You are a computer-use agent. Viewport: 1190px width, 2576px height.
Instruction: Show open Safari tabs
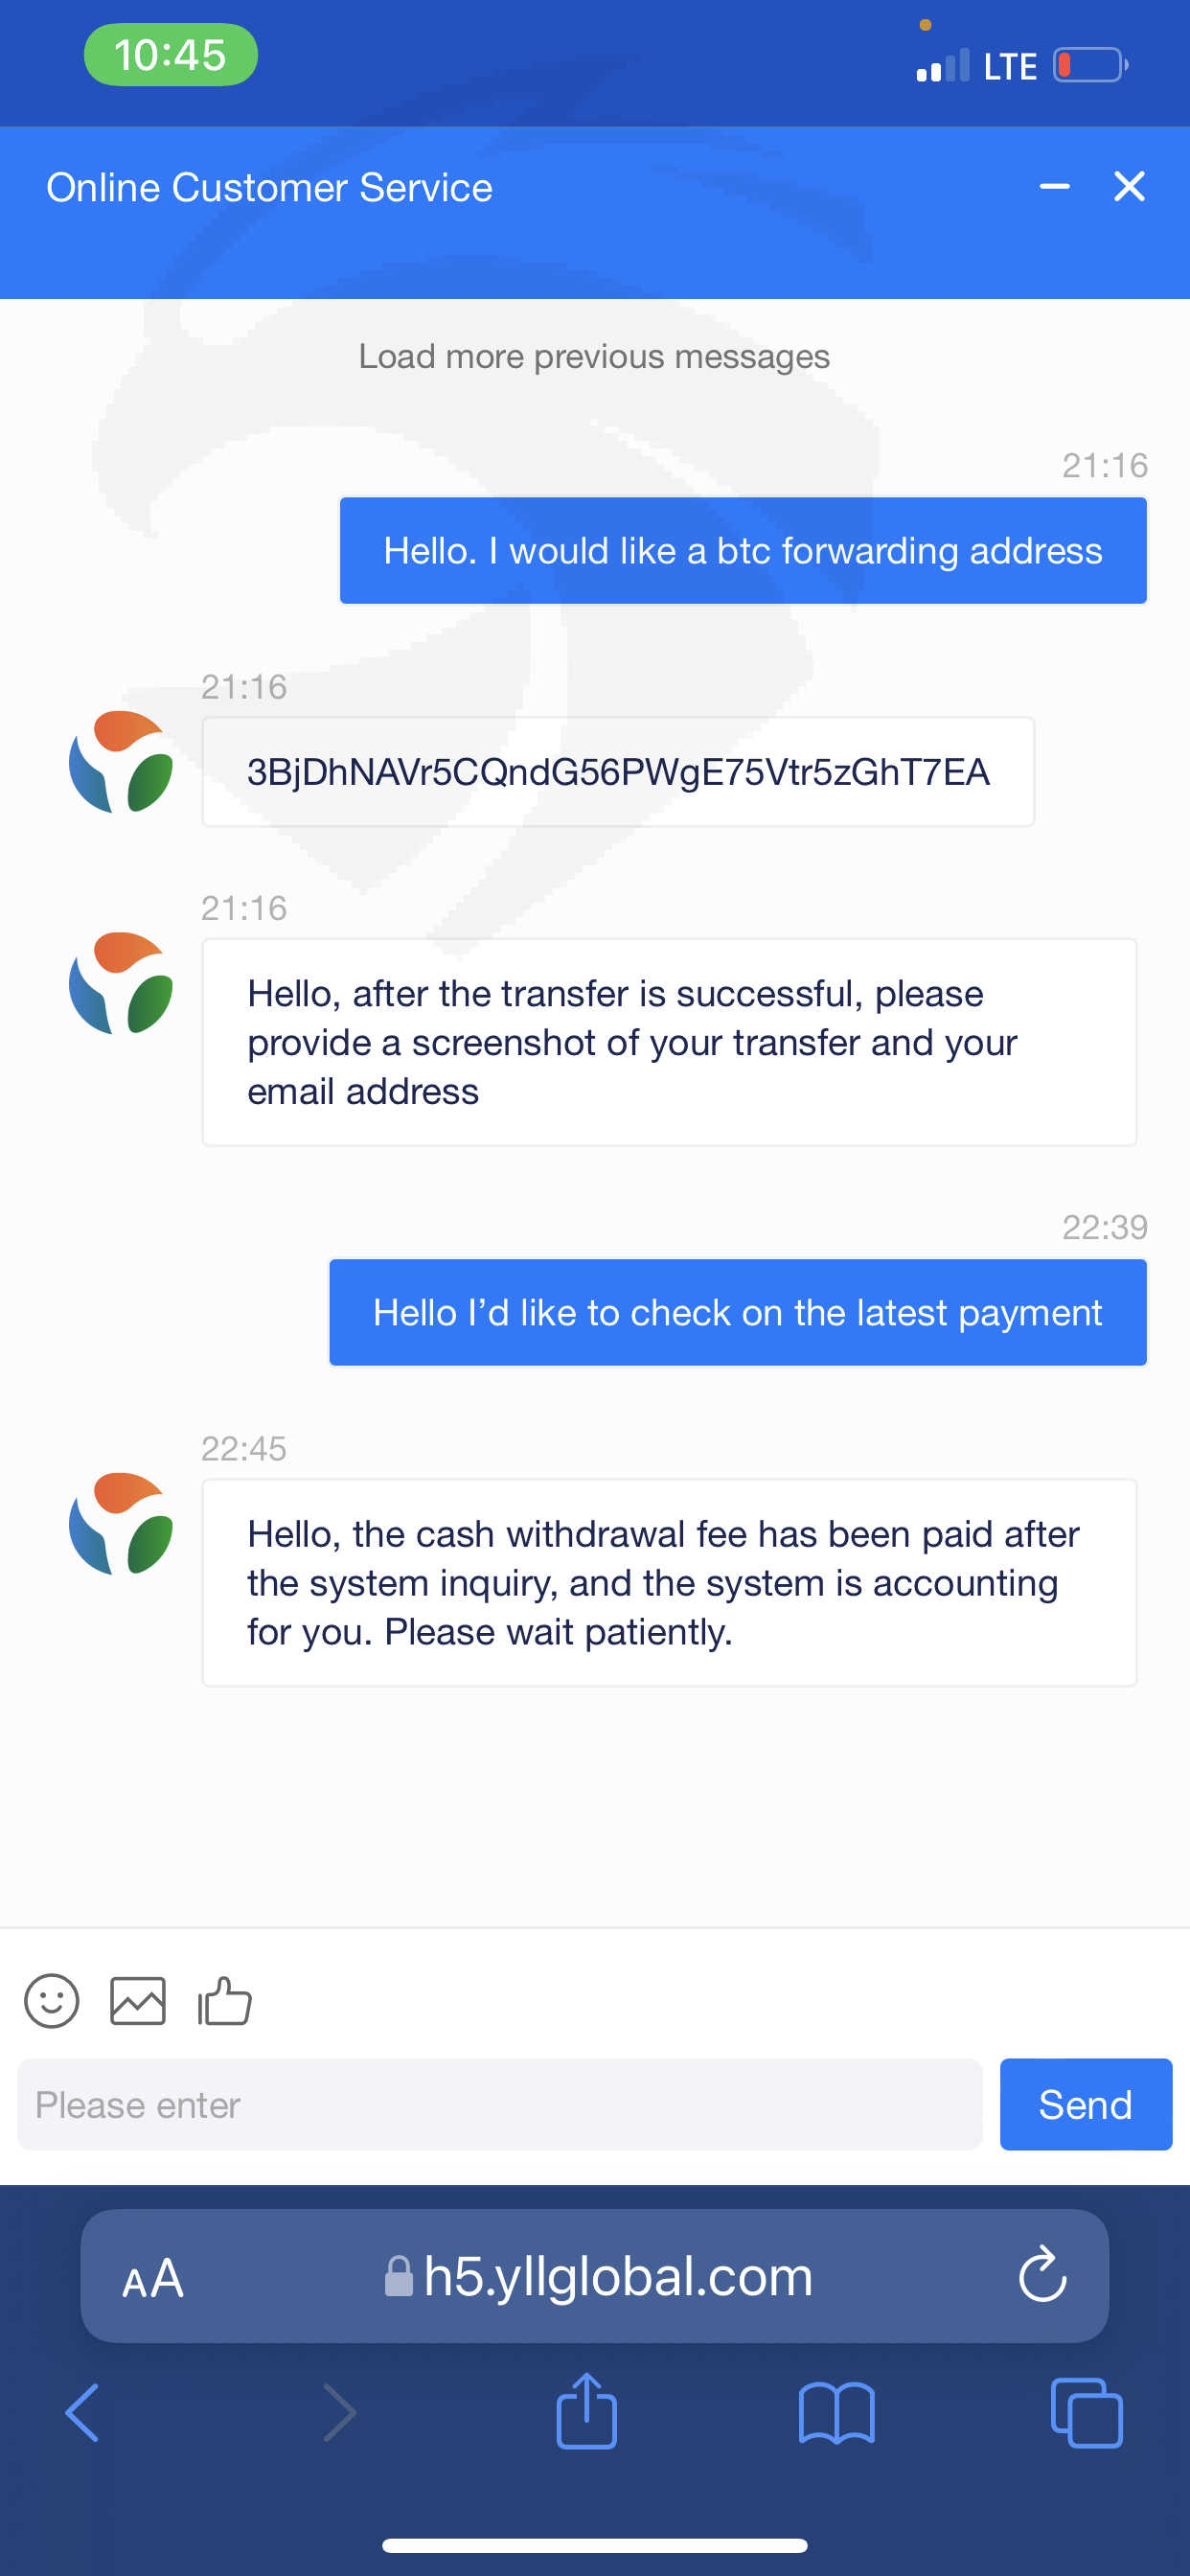[1086, 2413]
